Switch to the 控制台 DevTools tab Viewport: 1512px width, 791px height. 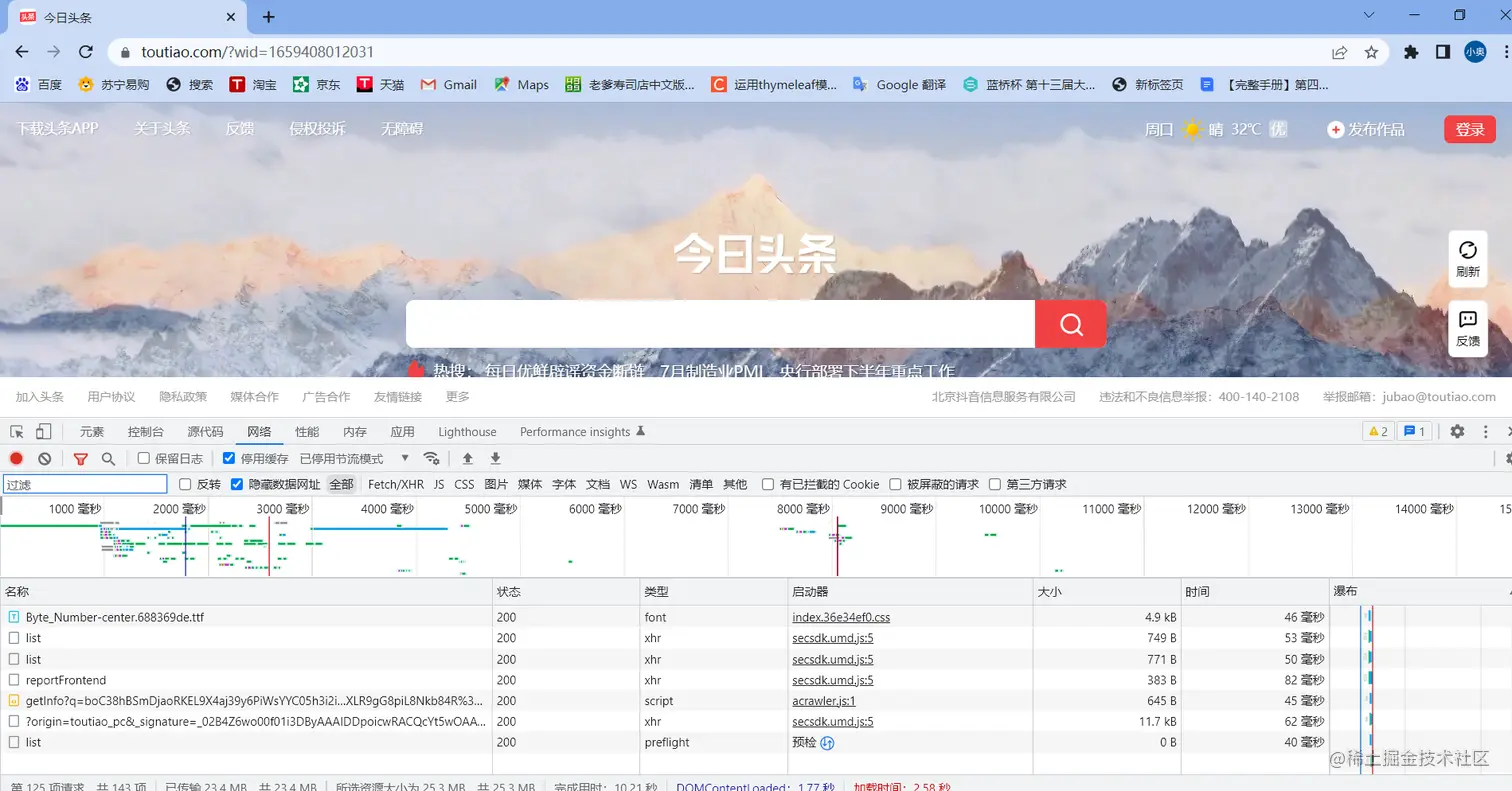point(146,432)
